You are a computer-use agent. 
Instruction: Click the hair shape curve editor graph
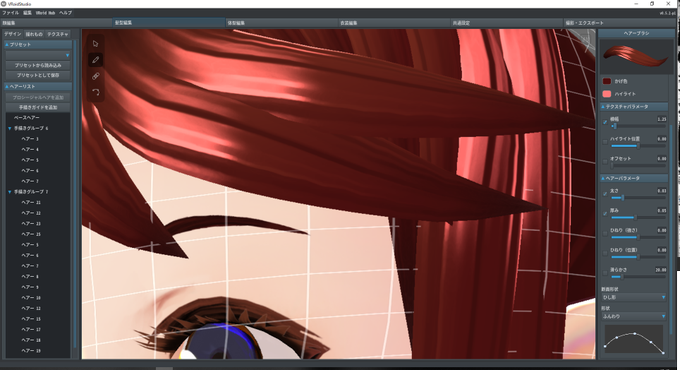pos(634,340)
